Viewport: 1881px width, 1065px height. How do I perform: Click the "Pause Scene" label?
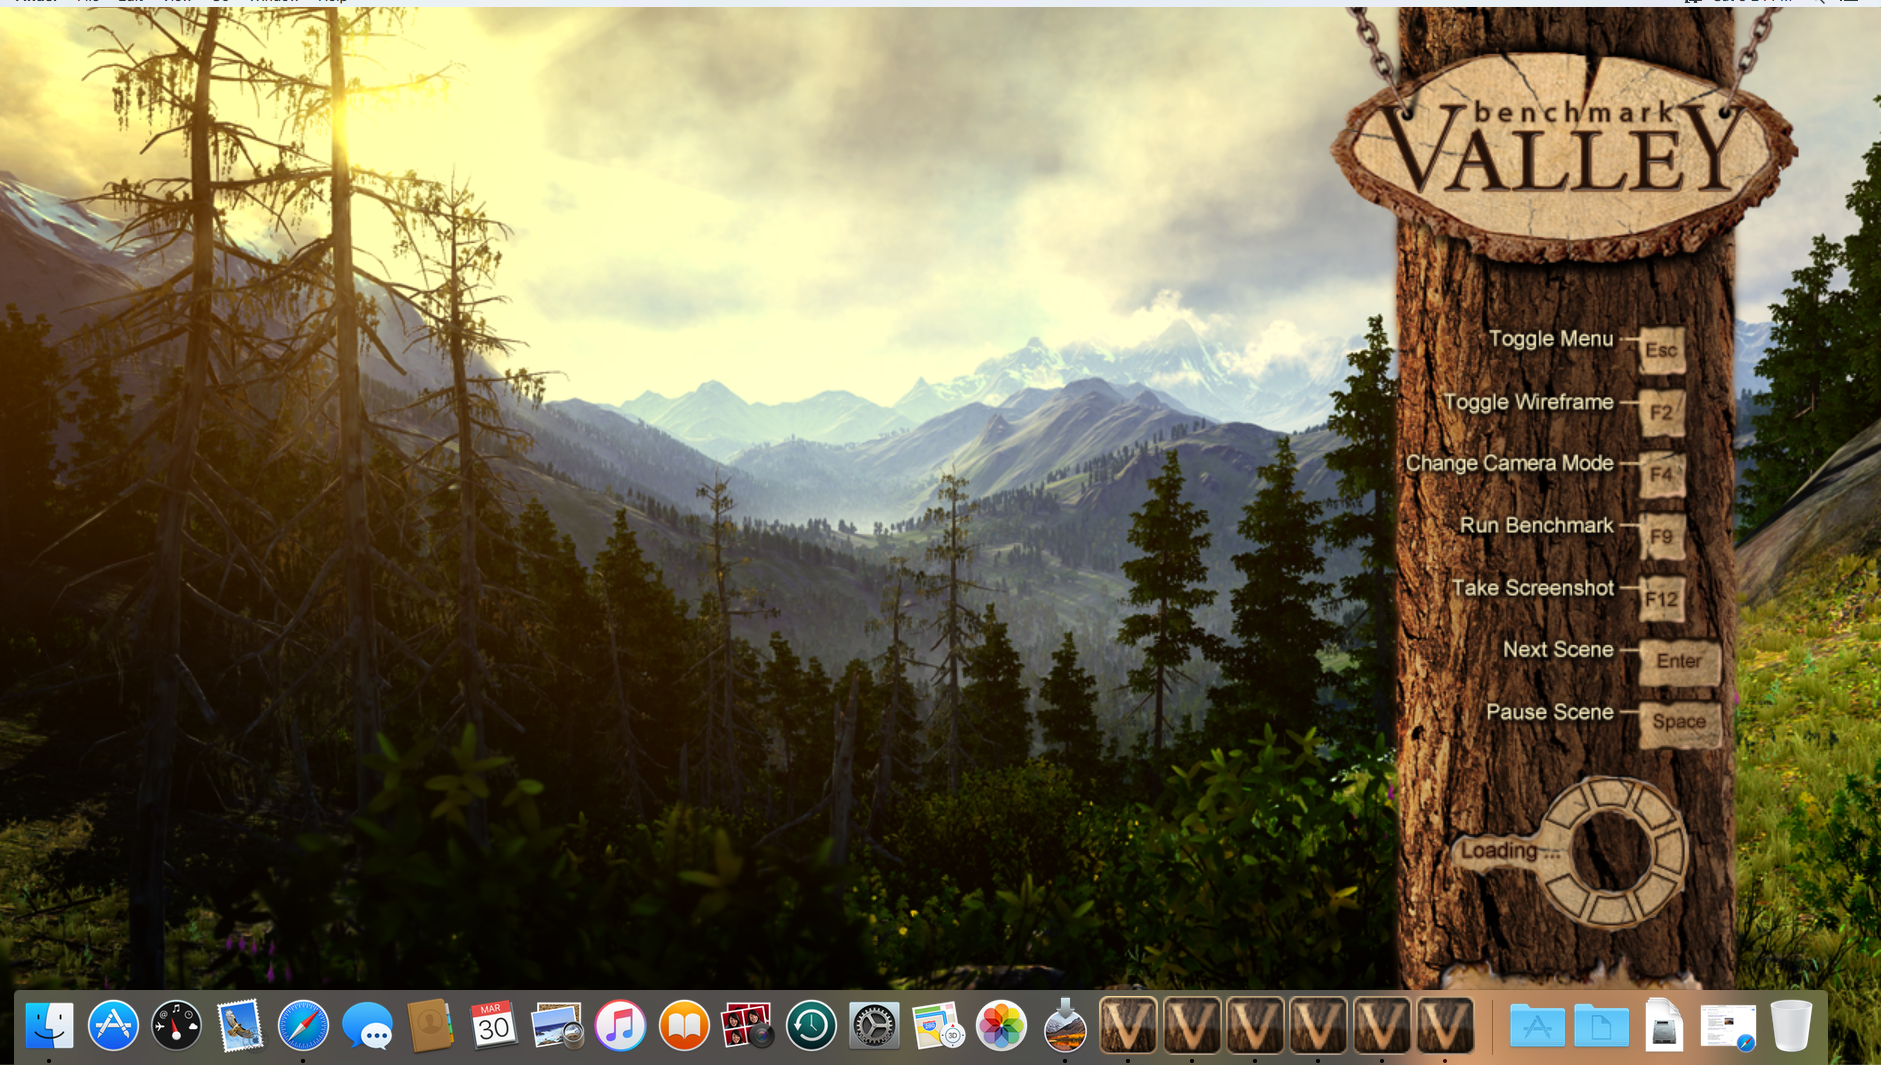coord(1549,712)
